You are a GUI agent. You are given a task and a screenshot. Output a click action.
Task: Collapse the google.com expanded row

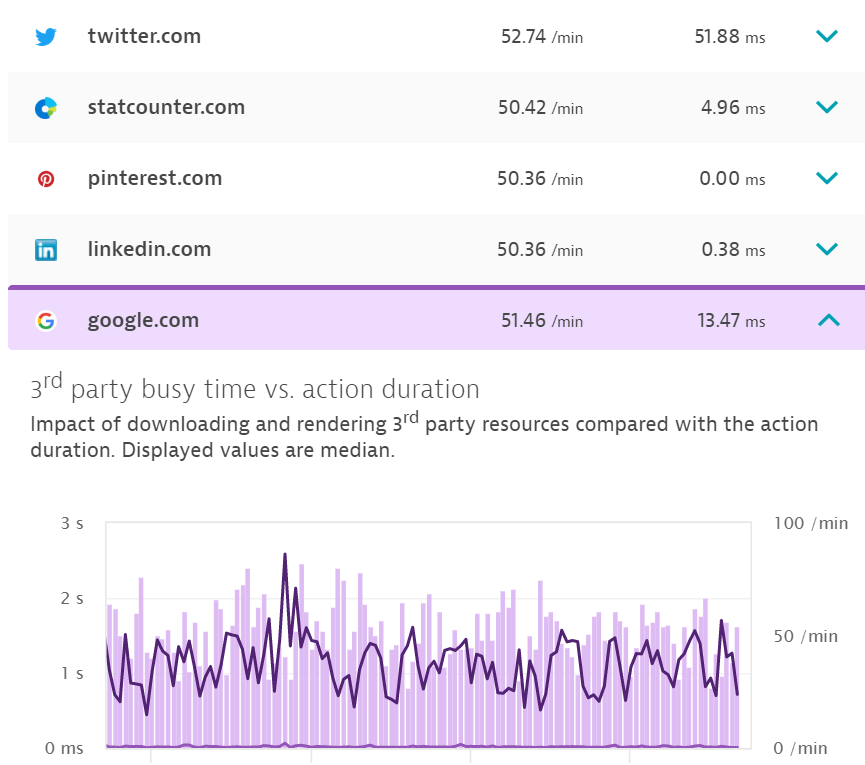[x=827, y=321]
